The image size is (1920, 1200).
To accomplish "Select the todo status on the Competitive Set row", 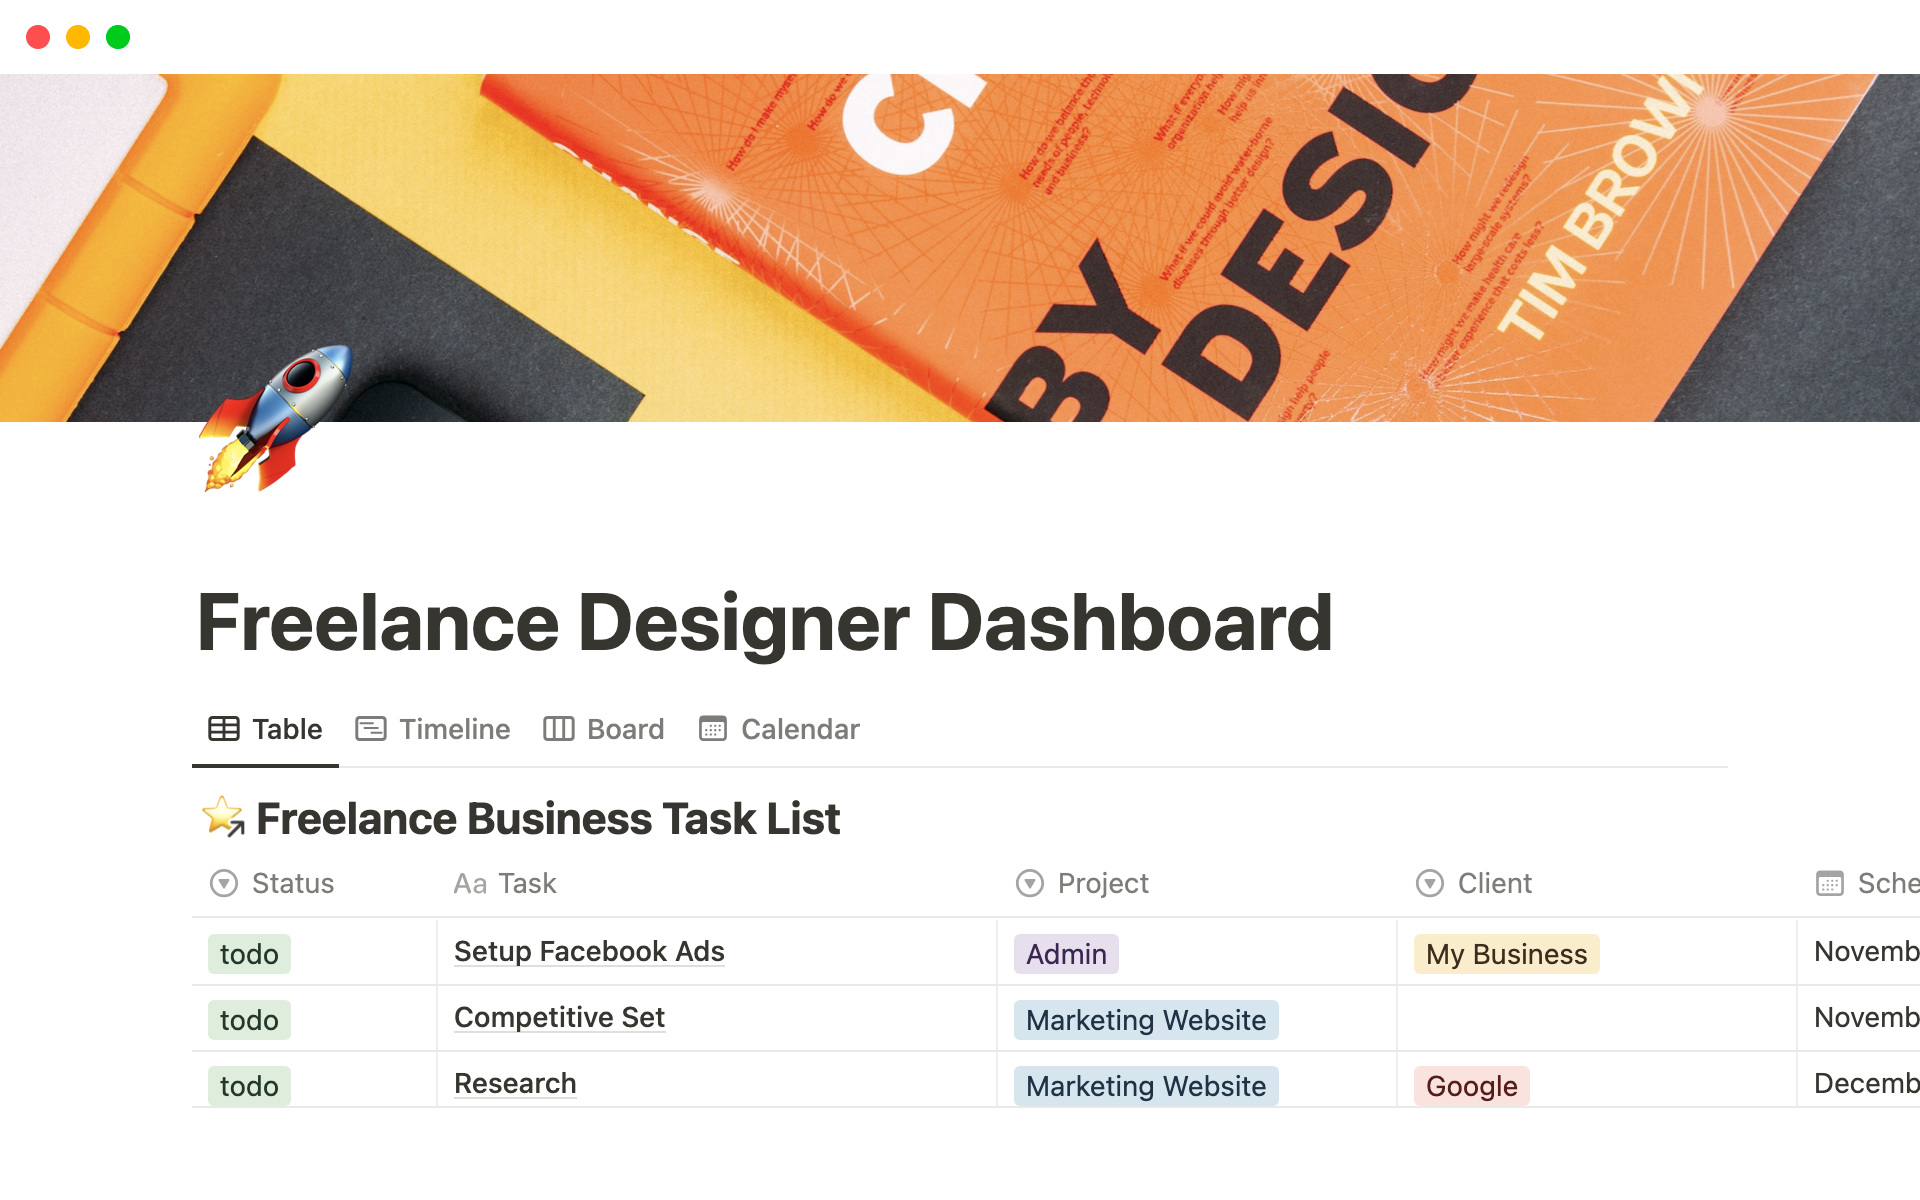I will pos(248,1019).
